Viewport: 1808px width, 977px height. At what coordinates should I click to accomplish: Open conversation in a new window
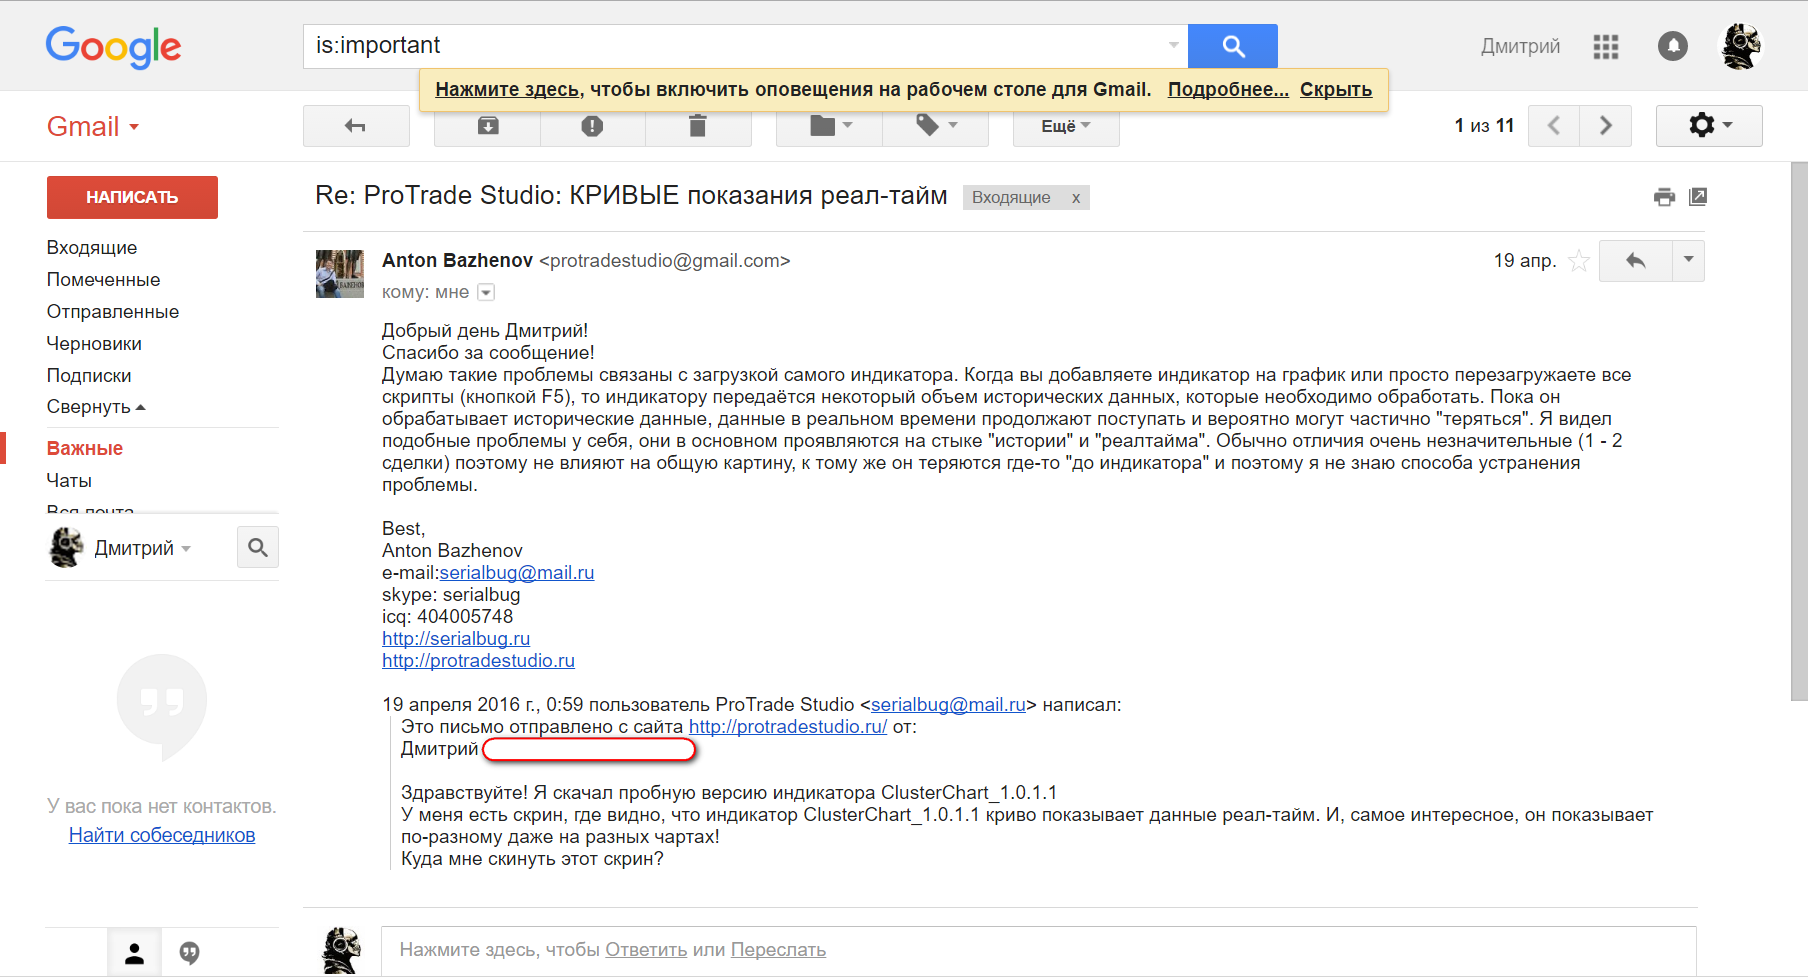1698,197
